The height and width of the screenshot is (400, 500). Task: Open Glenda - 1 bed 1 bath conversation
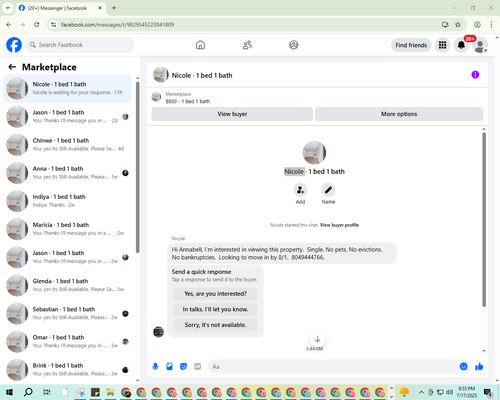point(67,285)
